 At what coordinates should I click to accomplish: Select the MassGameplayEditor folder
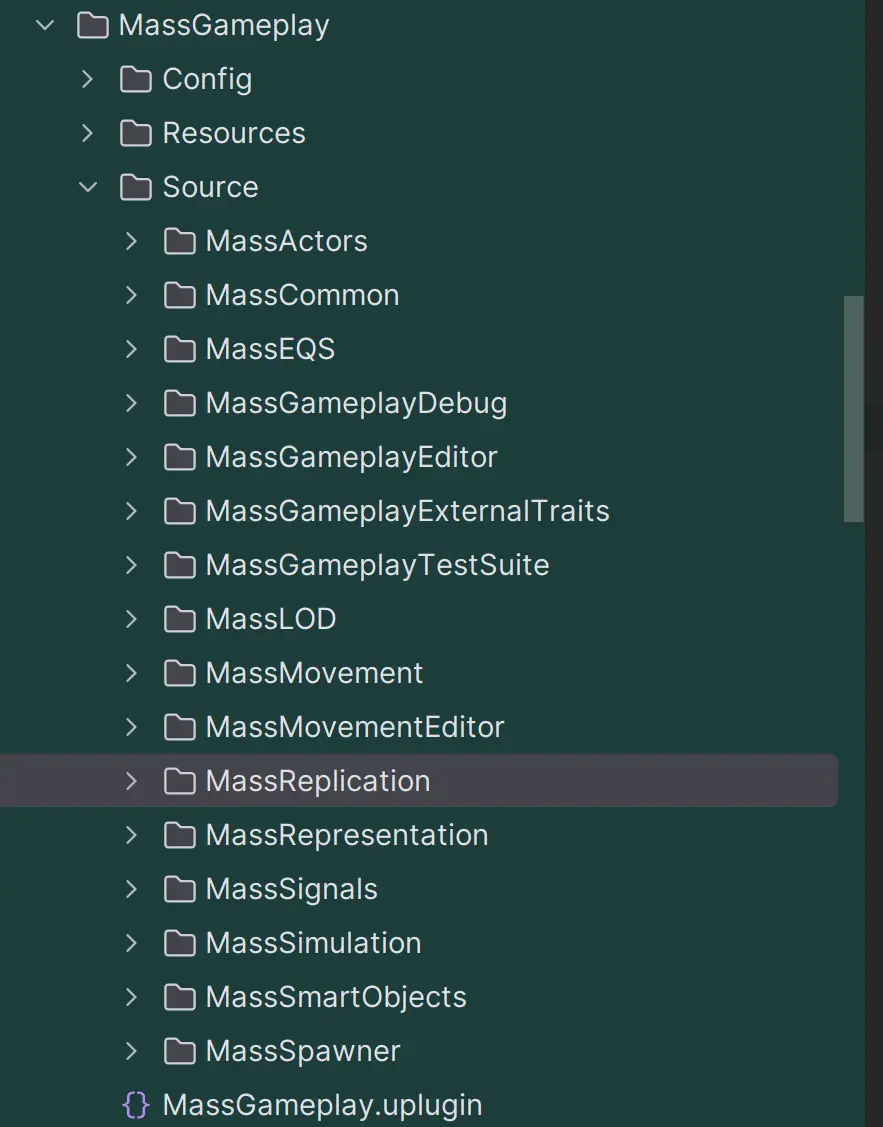point(351,457)
